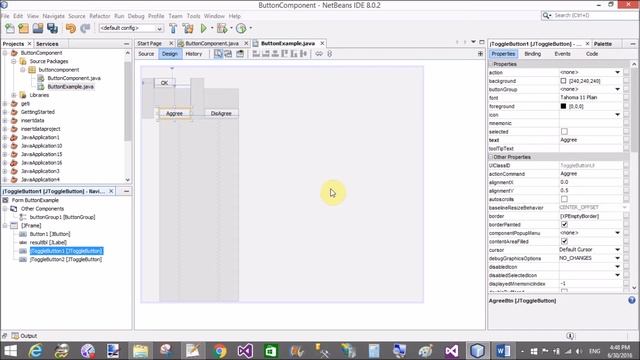Close the ButtonExample.java editor tab
Image resolution: width=640 pixels, height=360 pixels.
(x=322, y=43)
